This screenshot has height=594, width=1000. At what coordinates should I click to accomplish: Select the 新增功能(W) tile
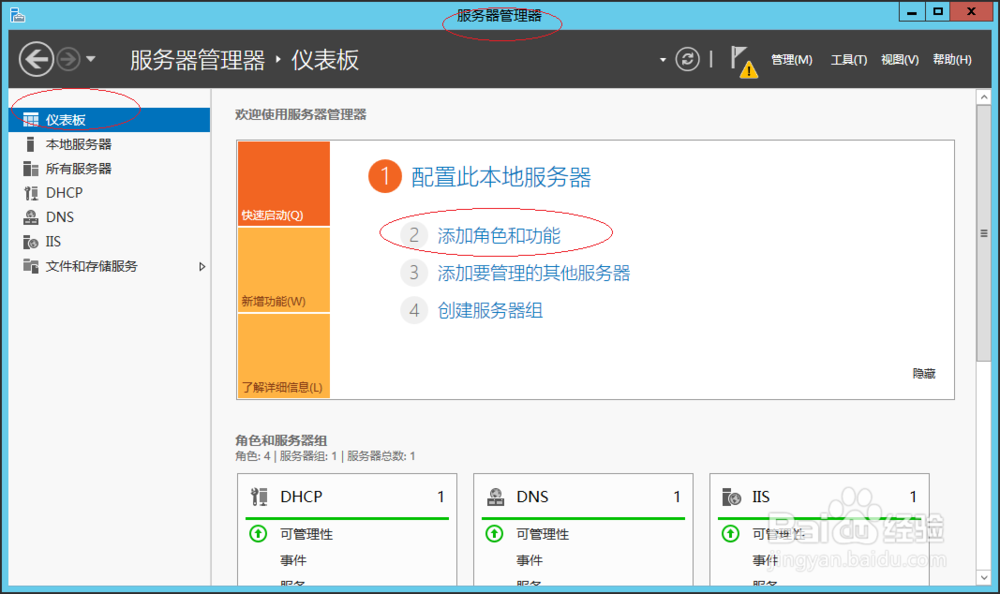[x=283, y=270]
